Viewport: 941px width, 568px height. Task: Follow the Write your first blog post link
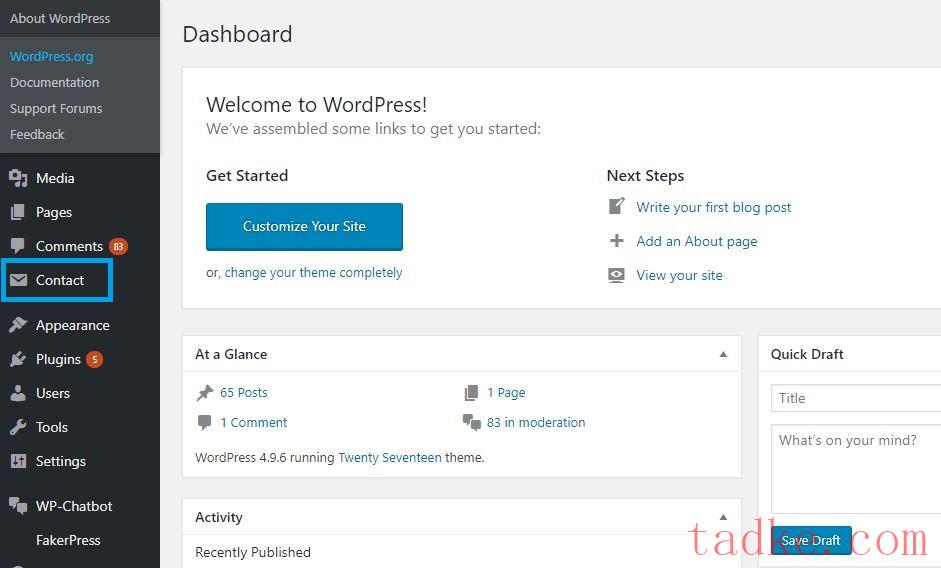coord(713,207)
